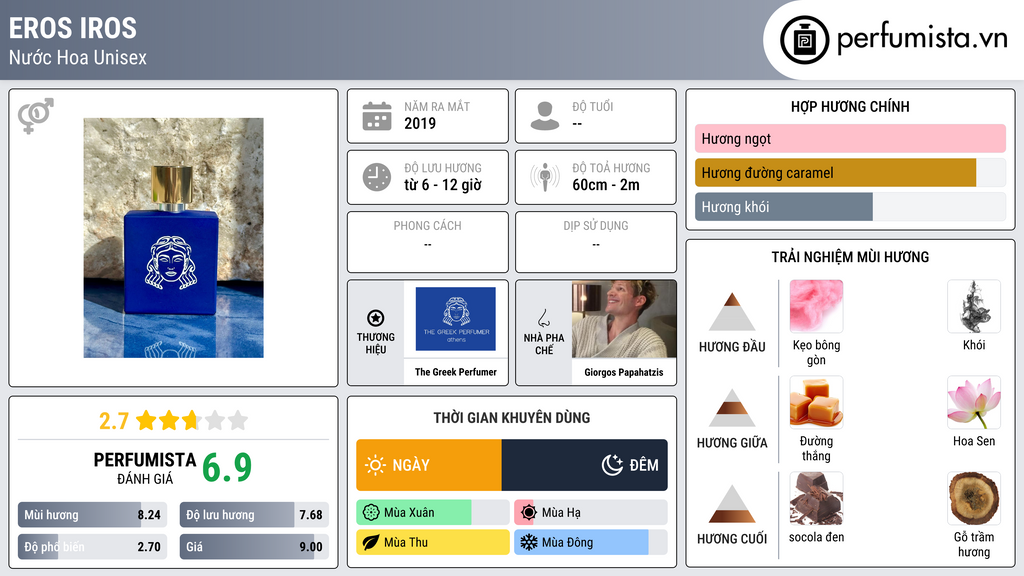Viewport: 1024px width, 576px height.
Task: Click the Perfumista đánh giá label
Action: pyautogui.click(x=145, y=468)
